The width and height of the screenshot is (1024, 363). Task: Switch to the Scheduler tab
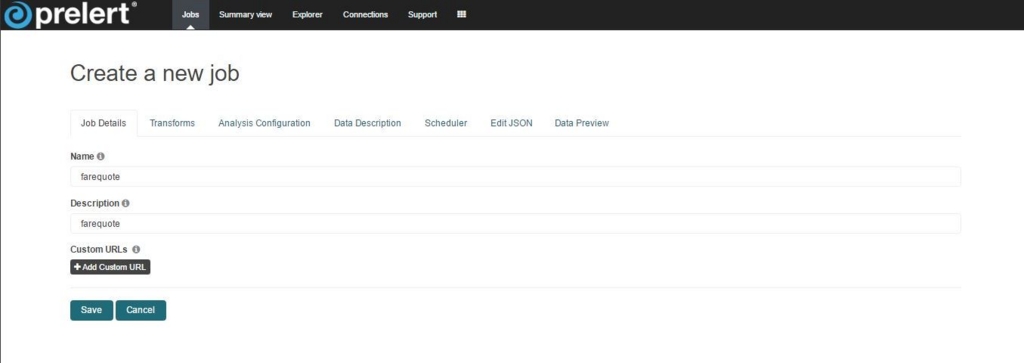coord(446,123)
